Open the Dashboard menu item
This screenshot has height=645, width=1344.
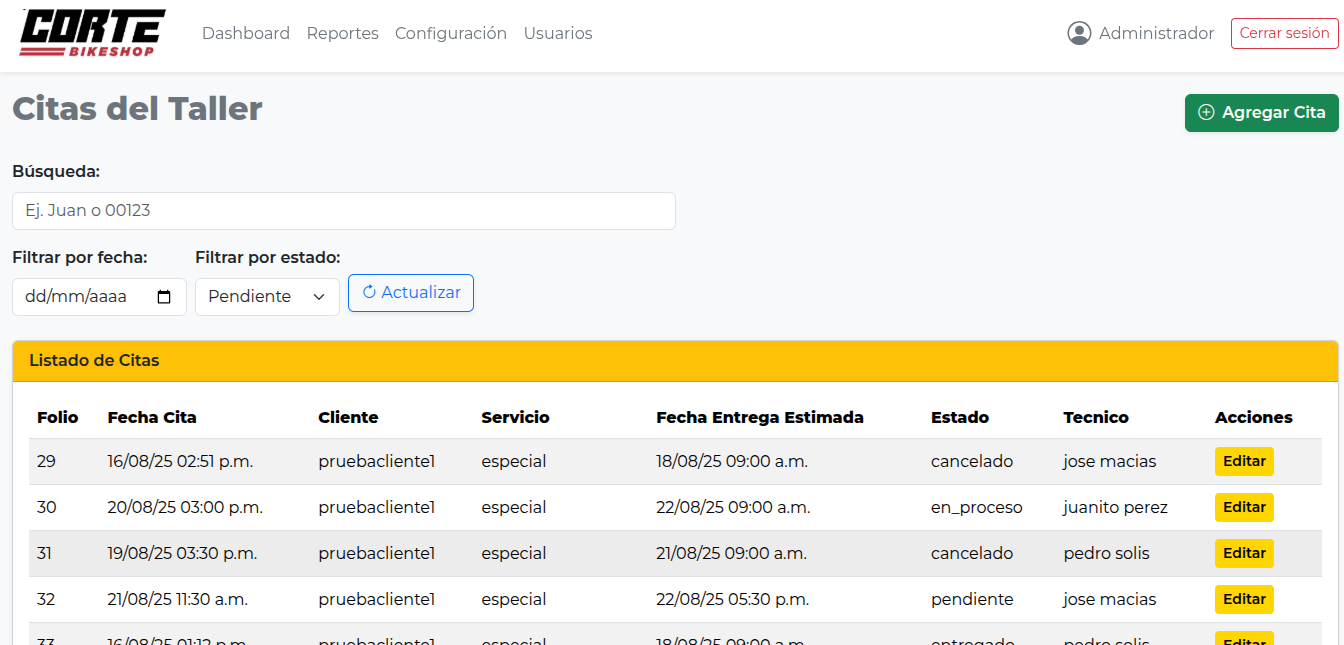(x=246, y=33)
